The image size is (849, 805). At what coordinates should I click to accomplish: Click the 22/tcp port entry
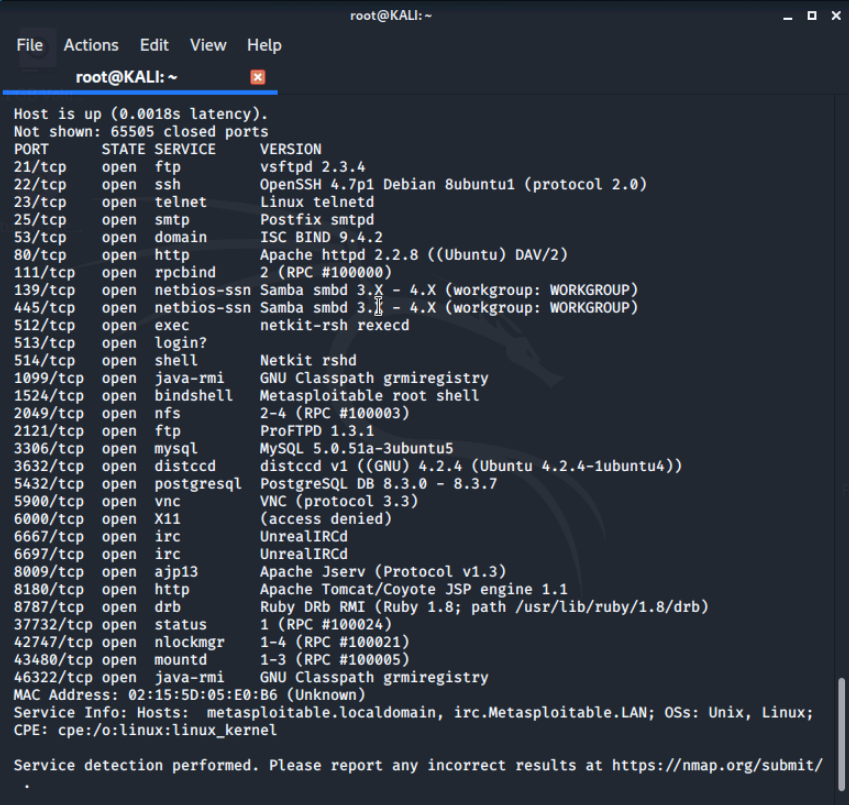(40, 185)
